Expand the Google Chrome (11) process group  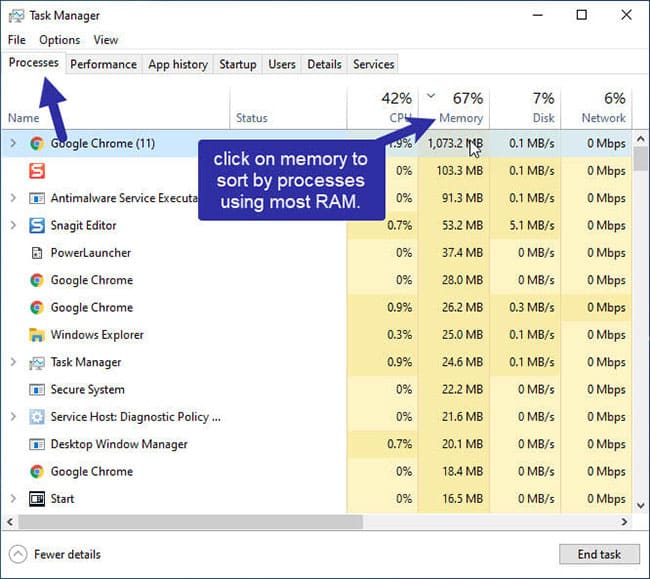tap(13, 144)
